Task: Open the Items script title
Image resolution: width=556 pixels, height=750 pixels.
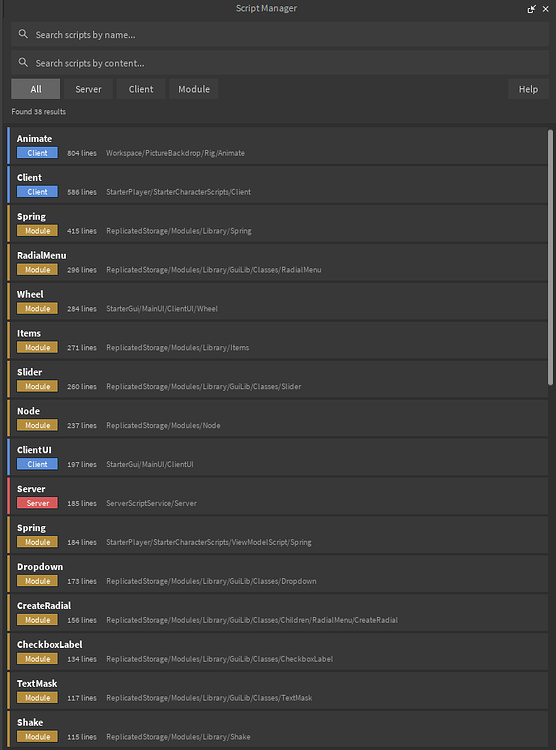Action: coord(29,333)
